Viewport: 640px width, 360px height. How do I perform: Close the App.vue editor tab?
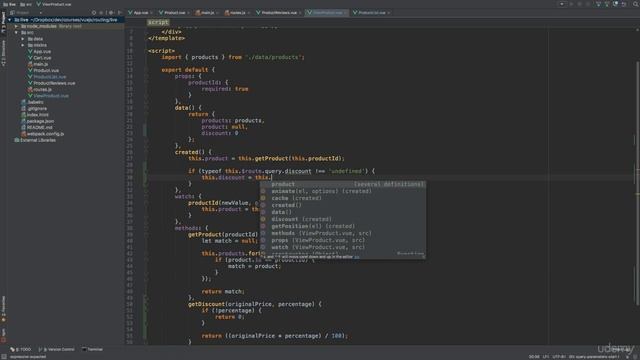(x=151, y=13)
